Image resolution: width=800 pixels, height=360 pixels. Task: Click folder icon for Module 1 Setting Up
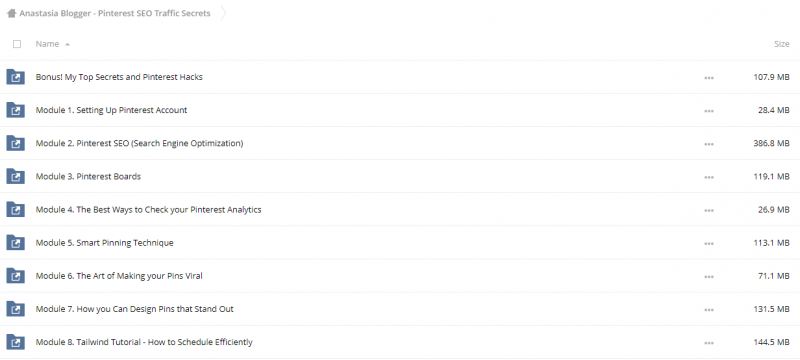click(15, 110)
